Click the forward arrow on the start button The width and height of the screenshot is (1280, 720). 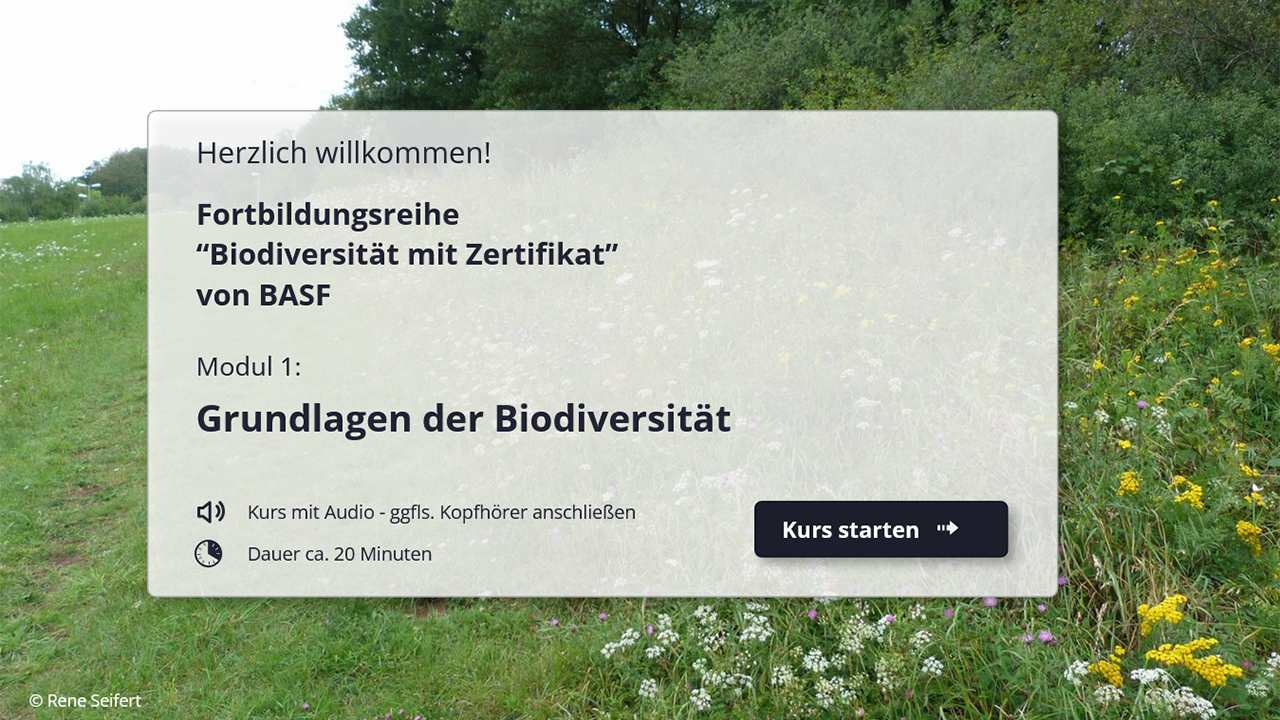[x=947, y=529]
